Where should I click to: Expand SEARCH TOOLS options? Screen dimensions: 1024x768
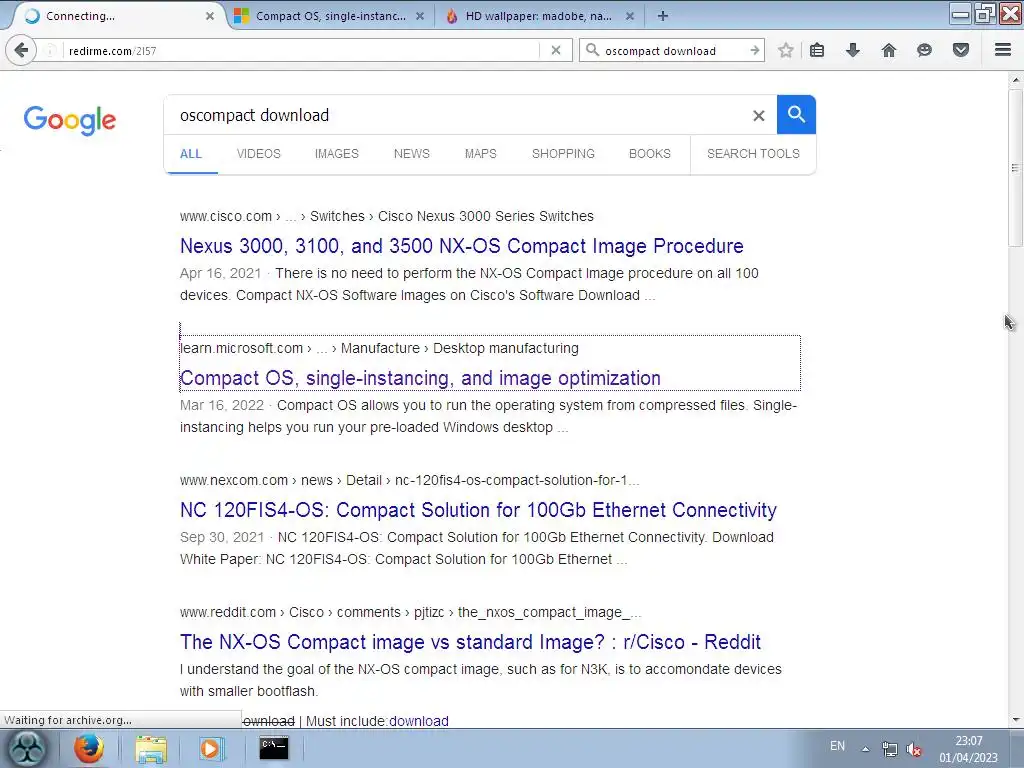[753, 153]
